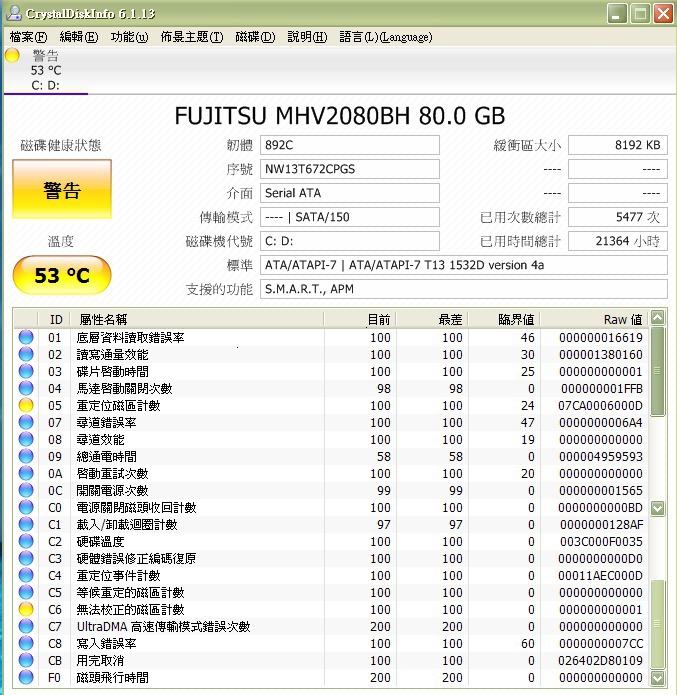Click the serial number field NW13T672CPGS

coord(350,169)
